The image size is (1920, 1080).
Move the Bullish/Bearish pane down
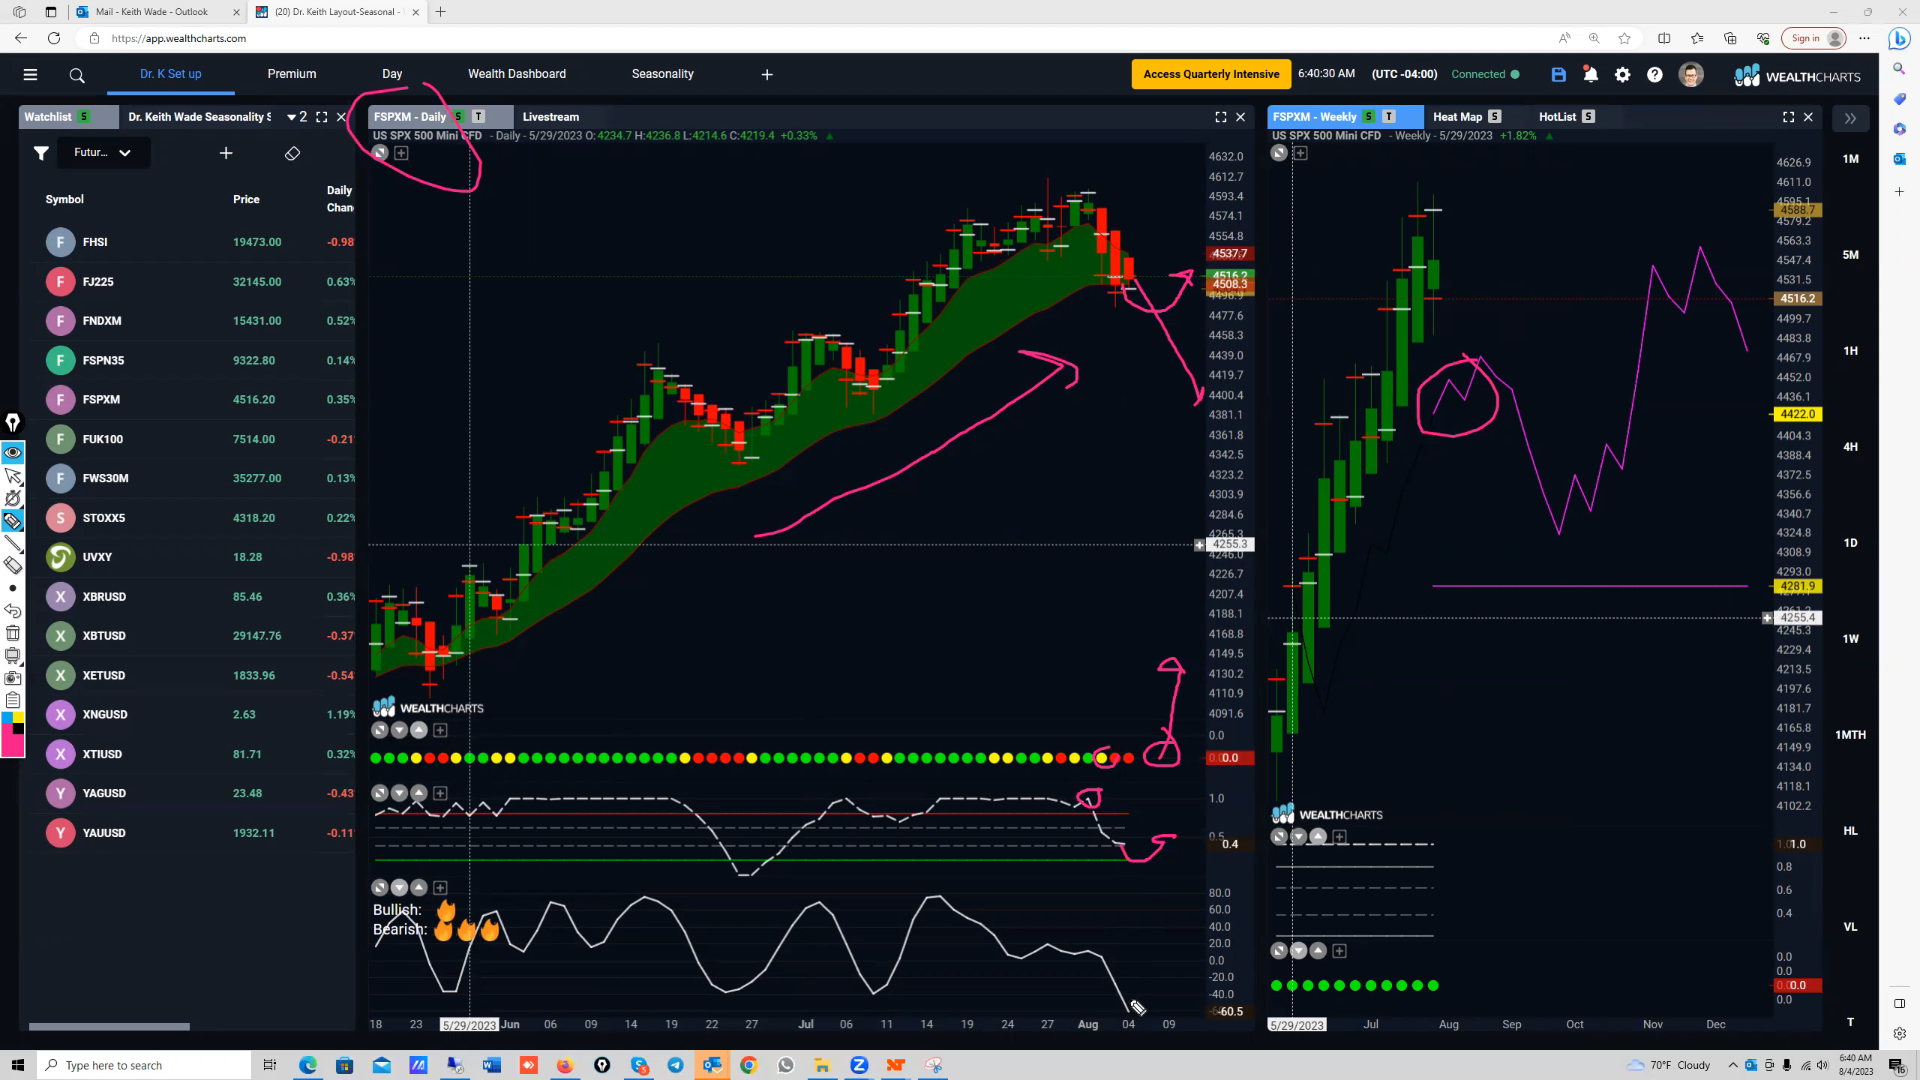point(399,888)
